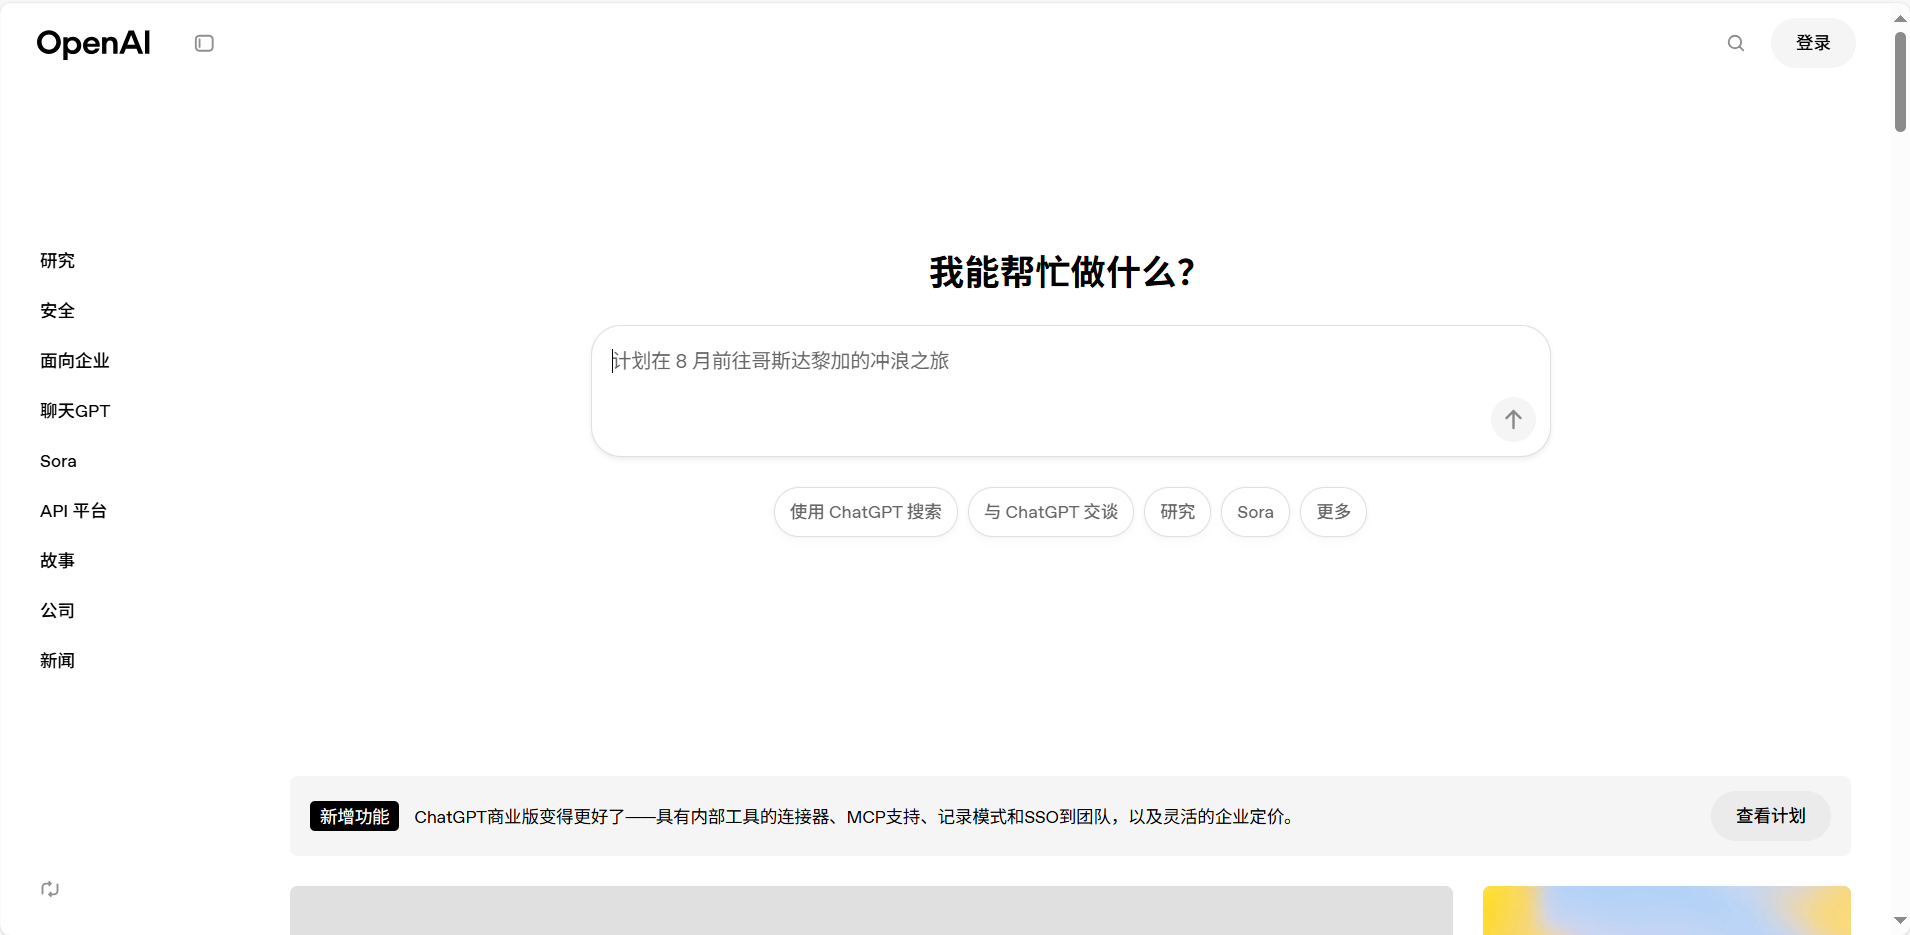
Task: Toggle the sidebar navigation icon
Action: point(204,43)
